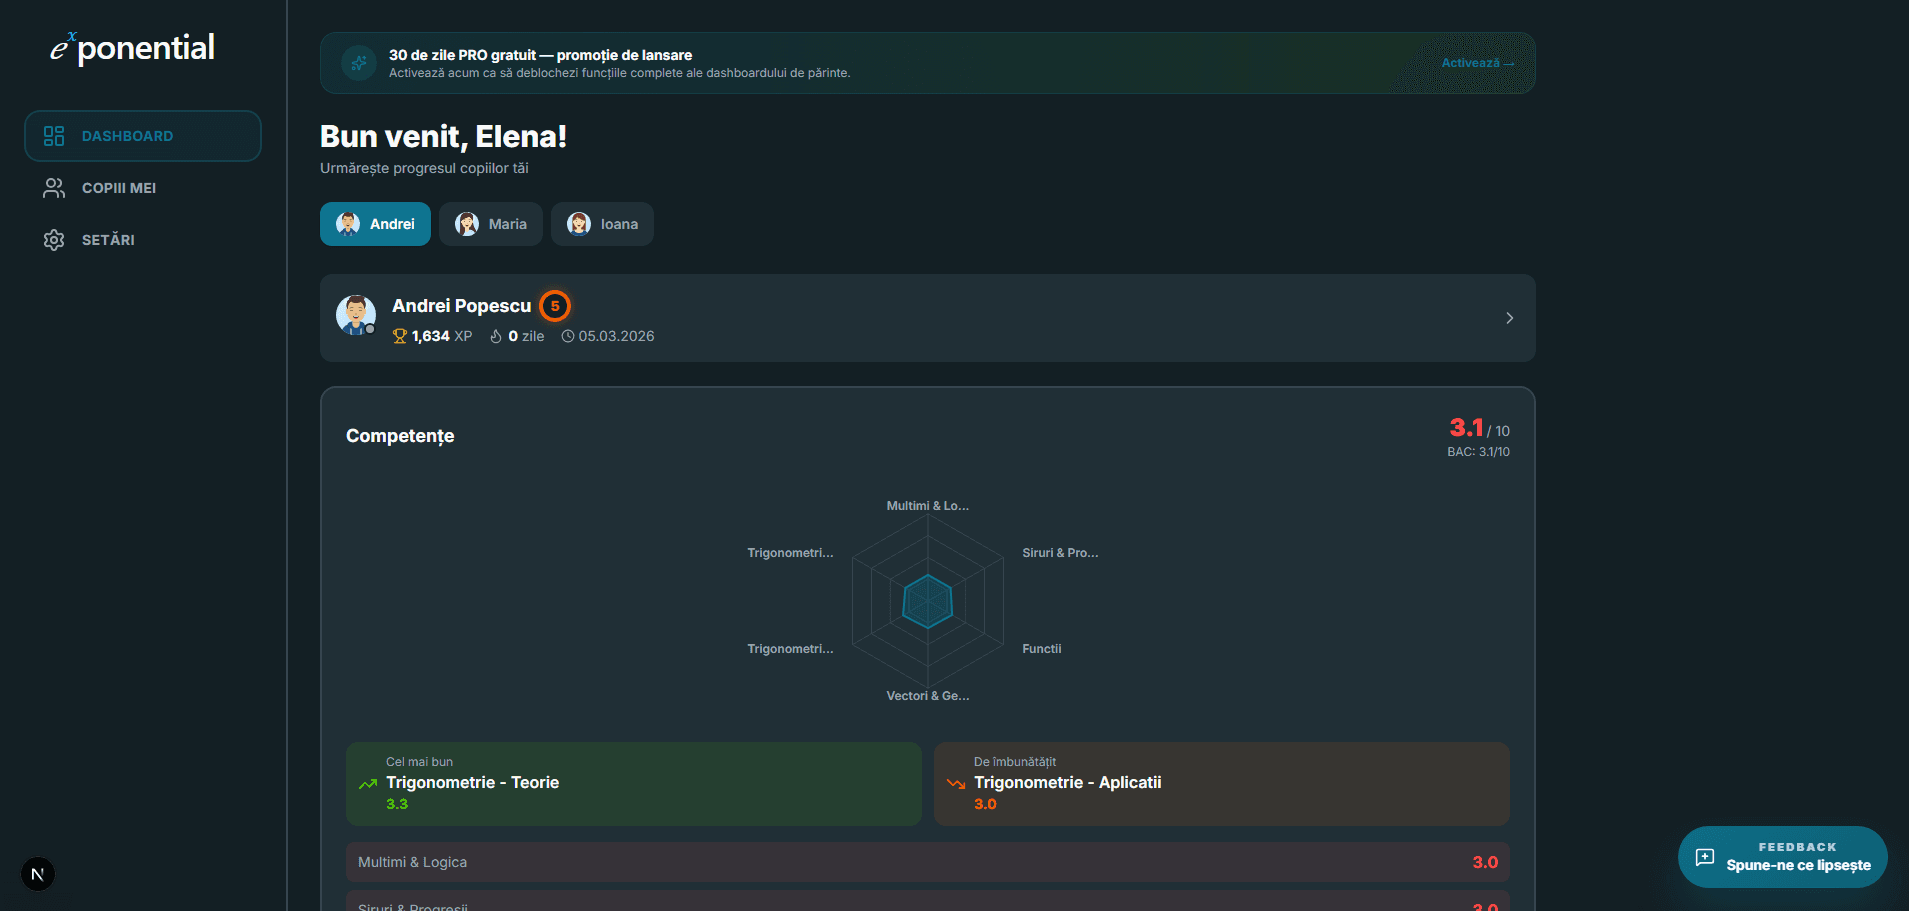The width and height of the screenshot is (1909, 911).
Task: Click the Competențe heading
Action: pos(400,436)
